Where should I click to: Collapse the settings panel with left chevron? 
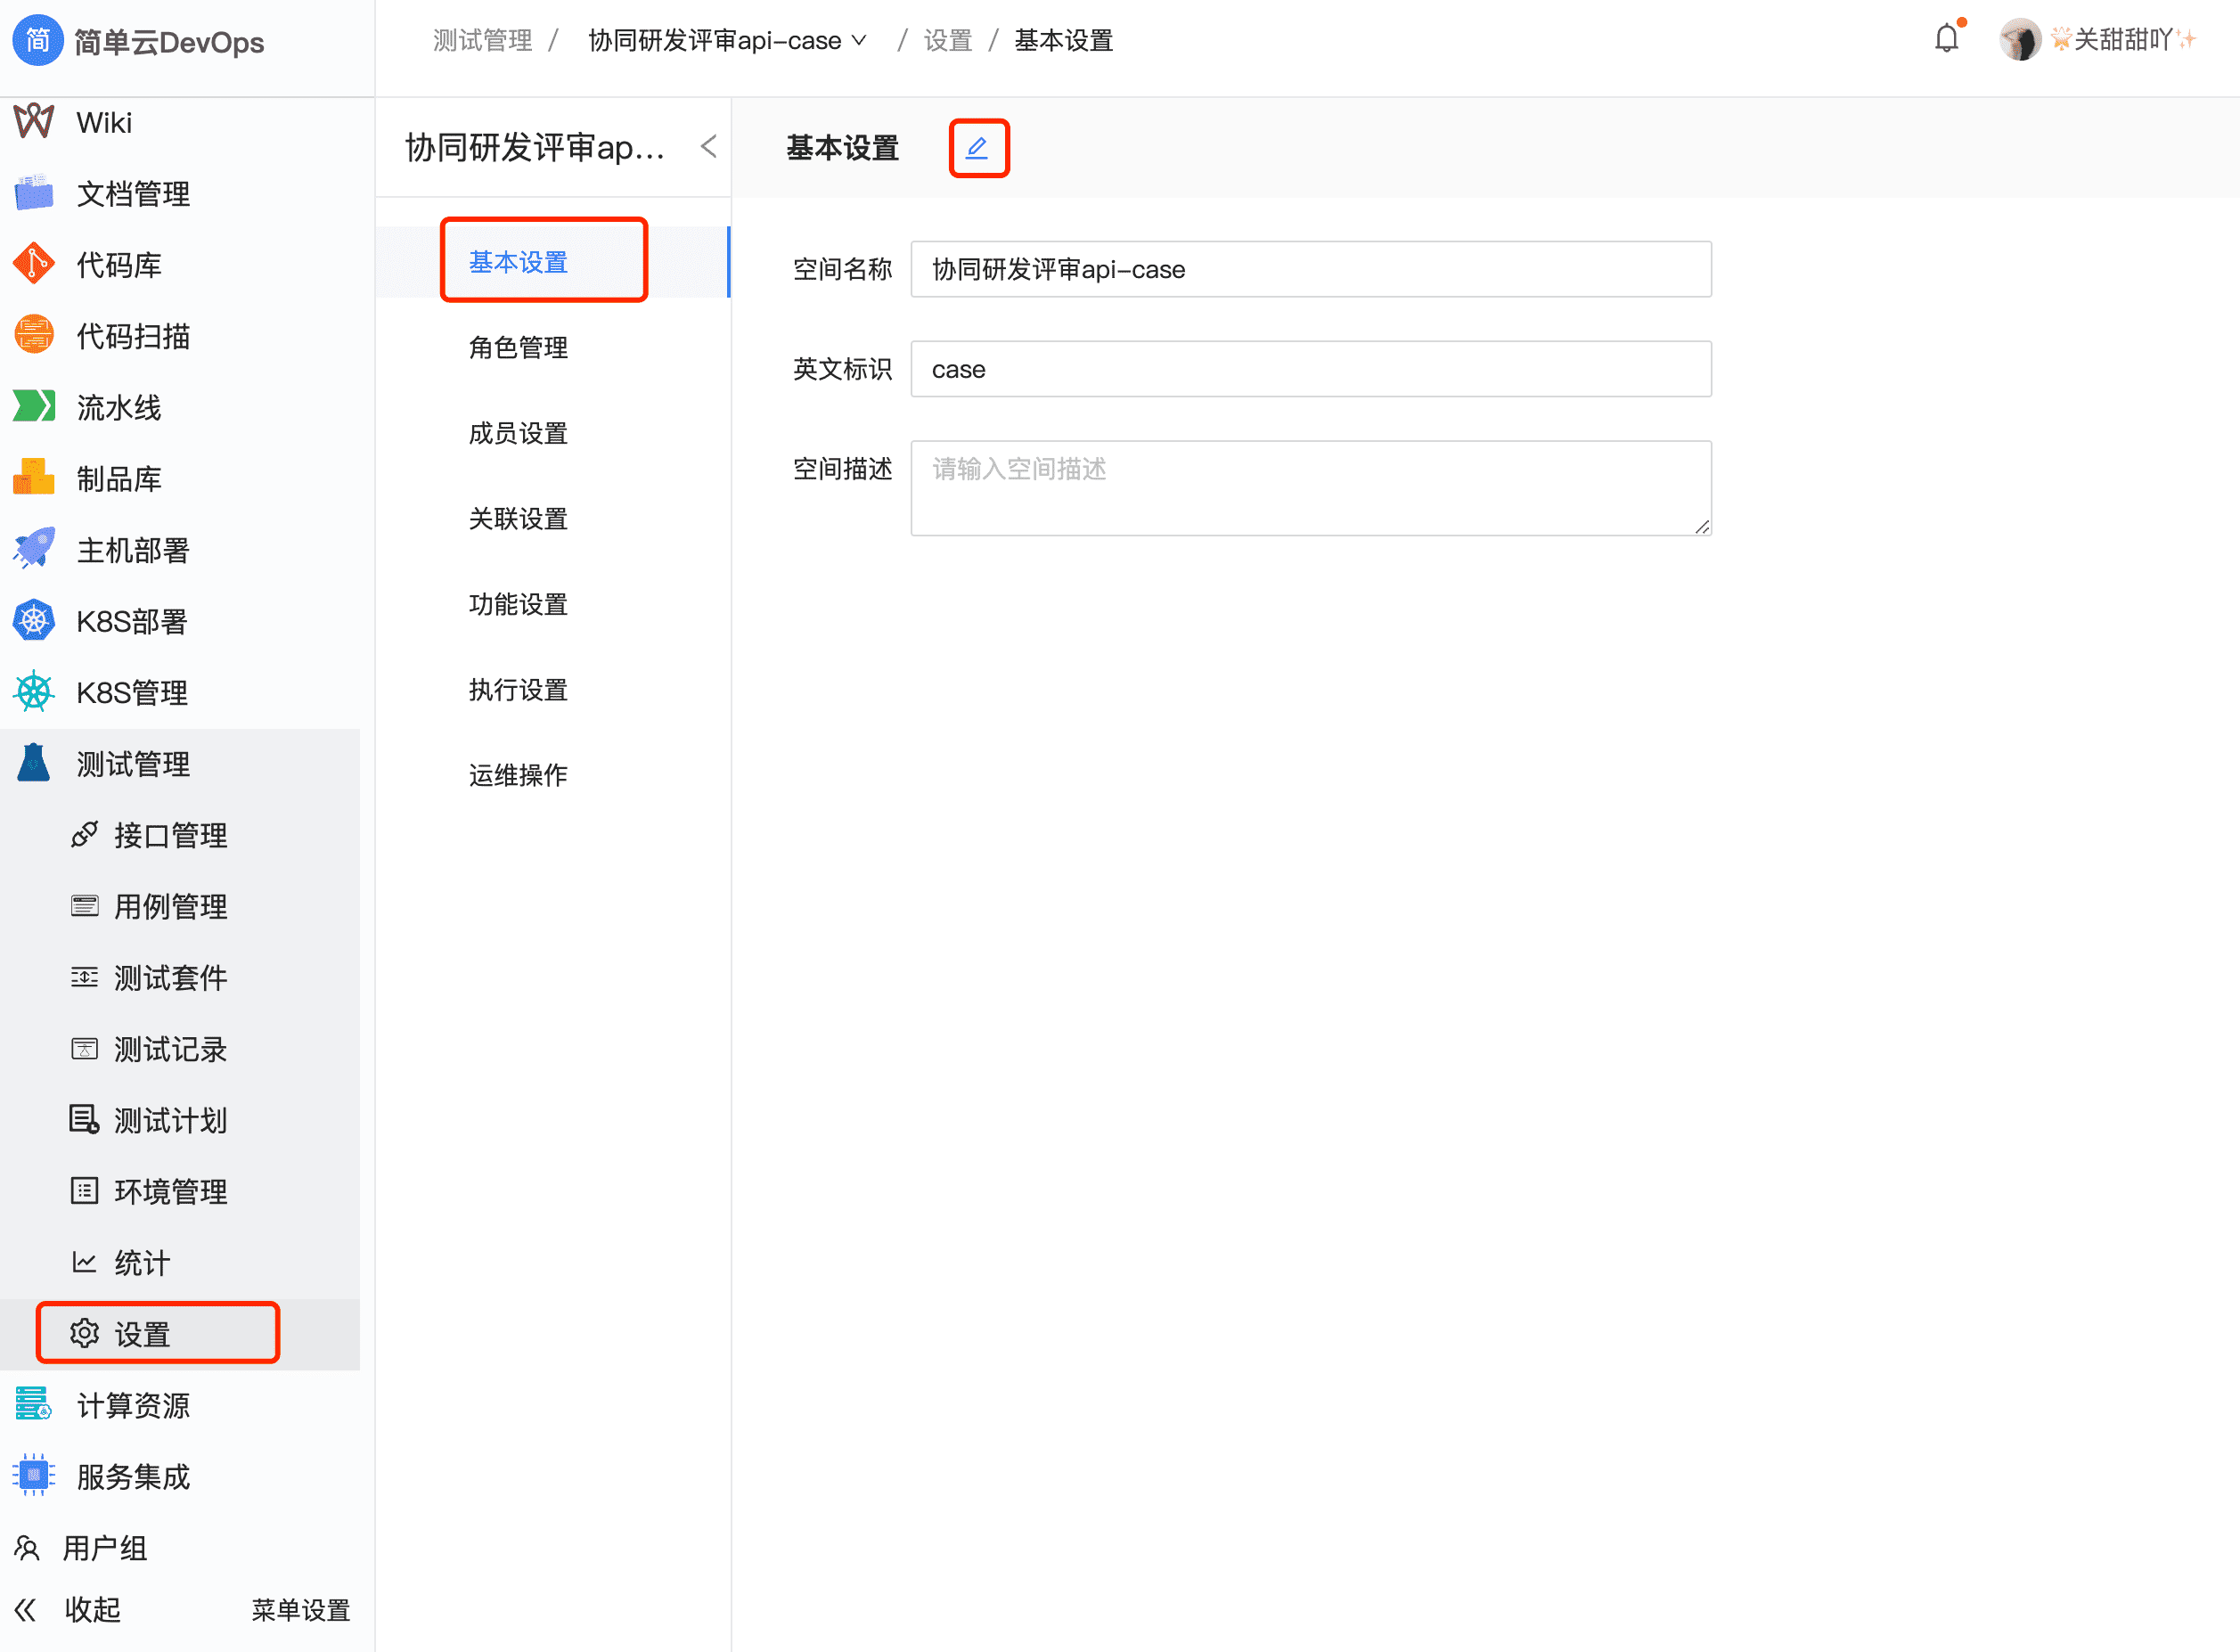coord(708,147)
